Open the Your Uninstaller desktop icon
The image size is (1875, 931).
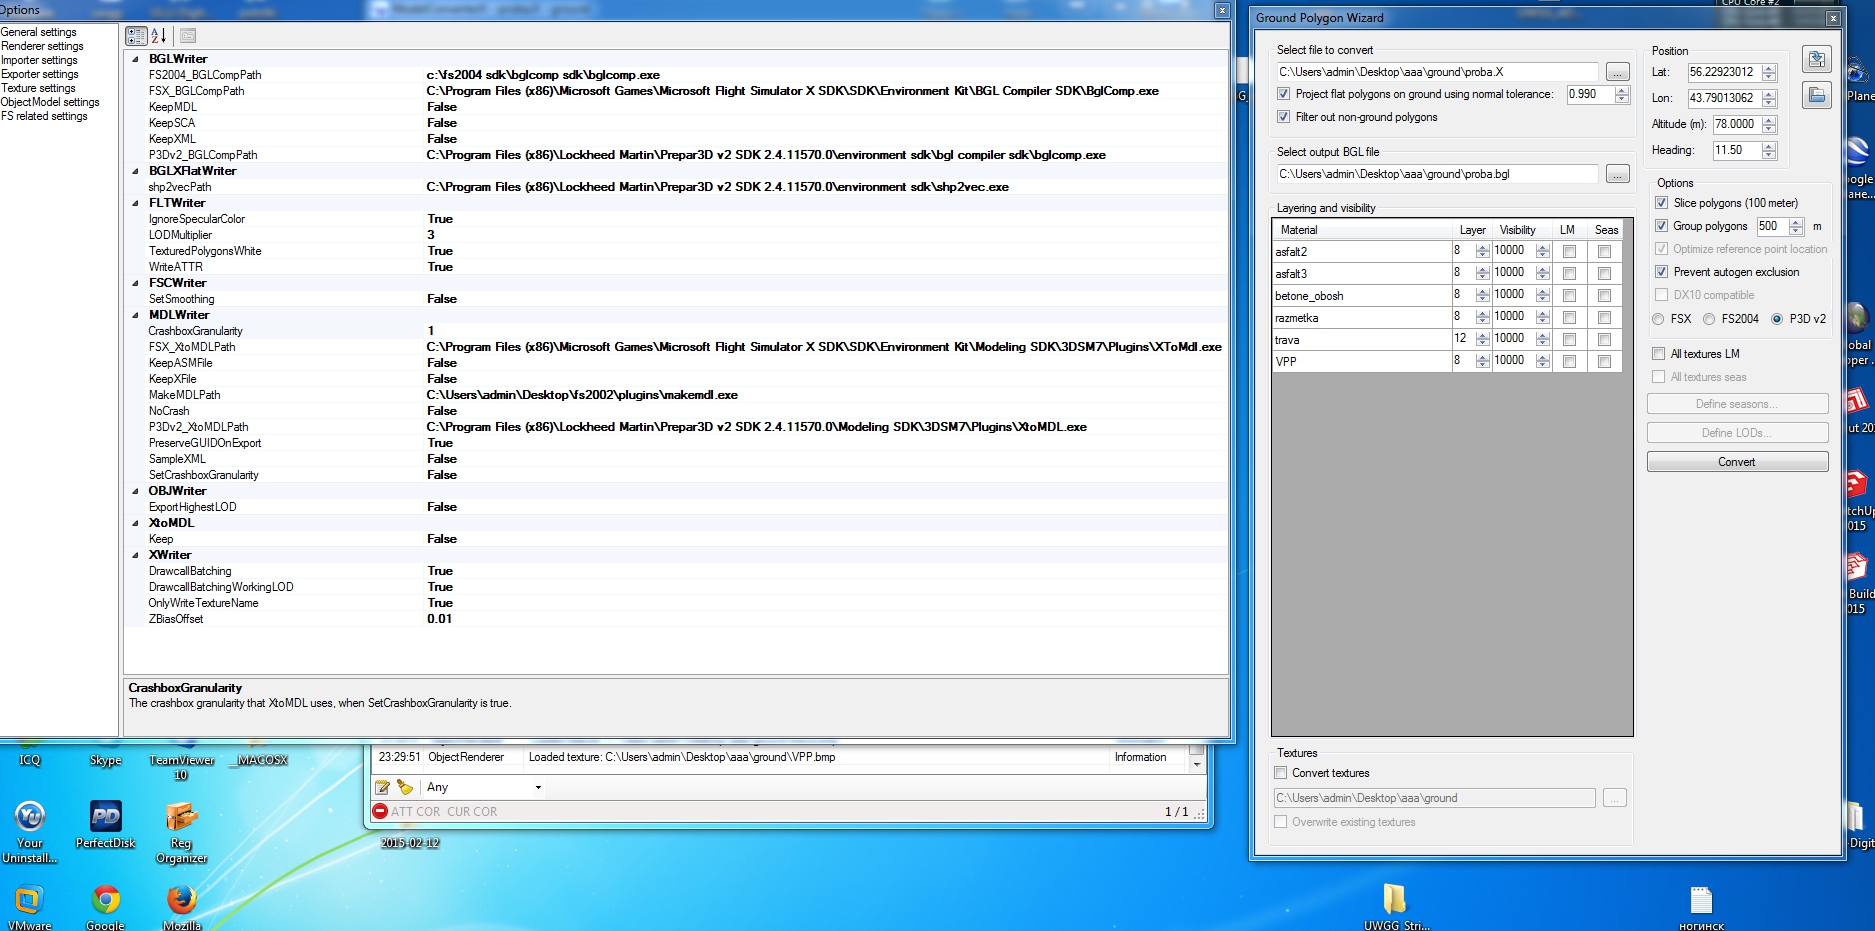coord(30,832)
